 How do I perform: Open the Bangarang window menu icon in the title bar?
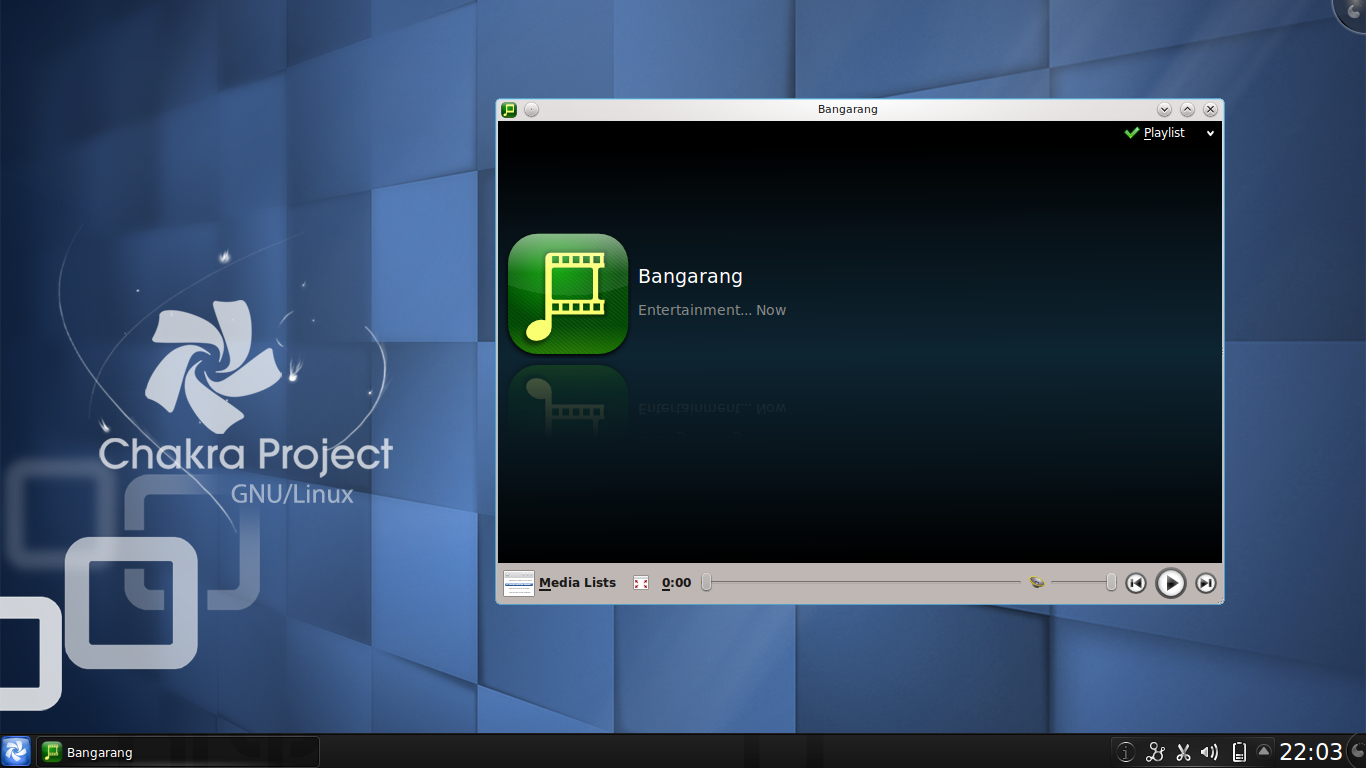(509, 110)
